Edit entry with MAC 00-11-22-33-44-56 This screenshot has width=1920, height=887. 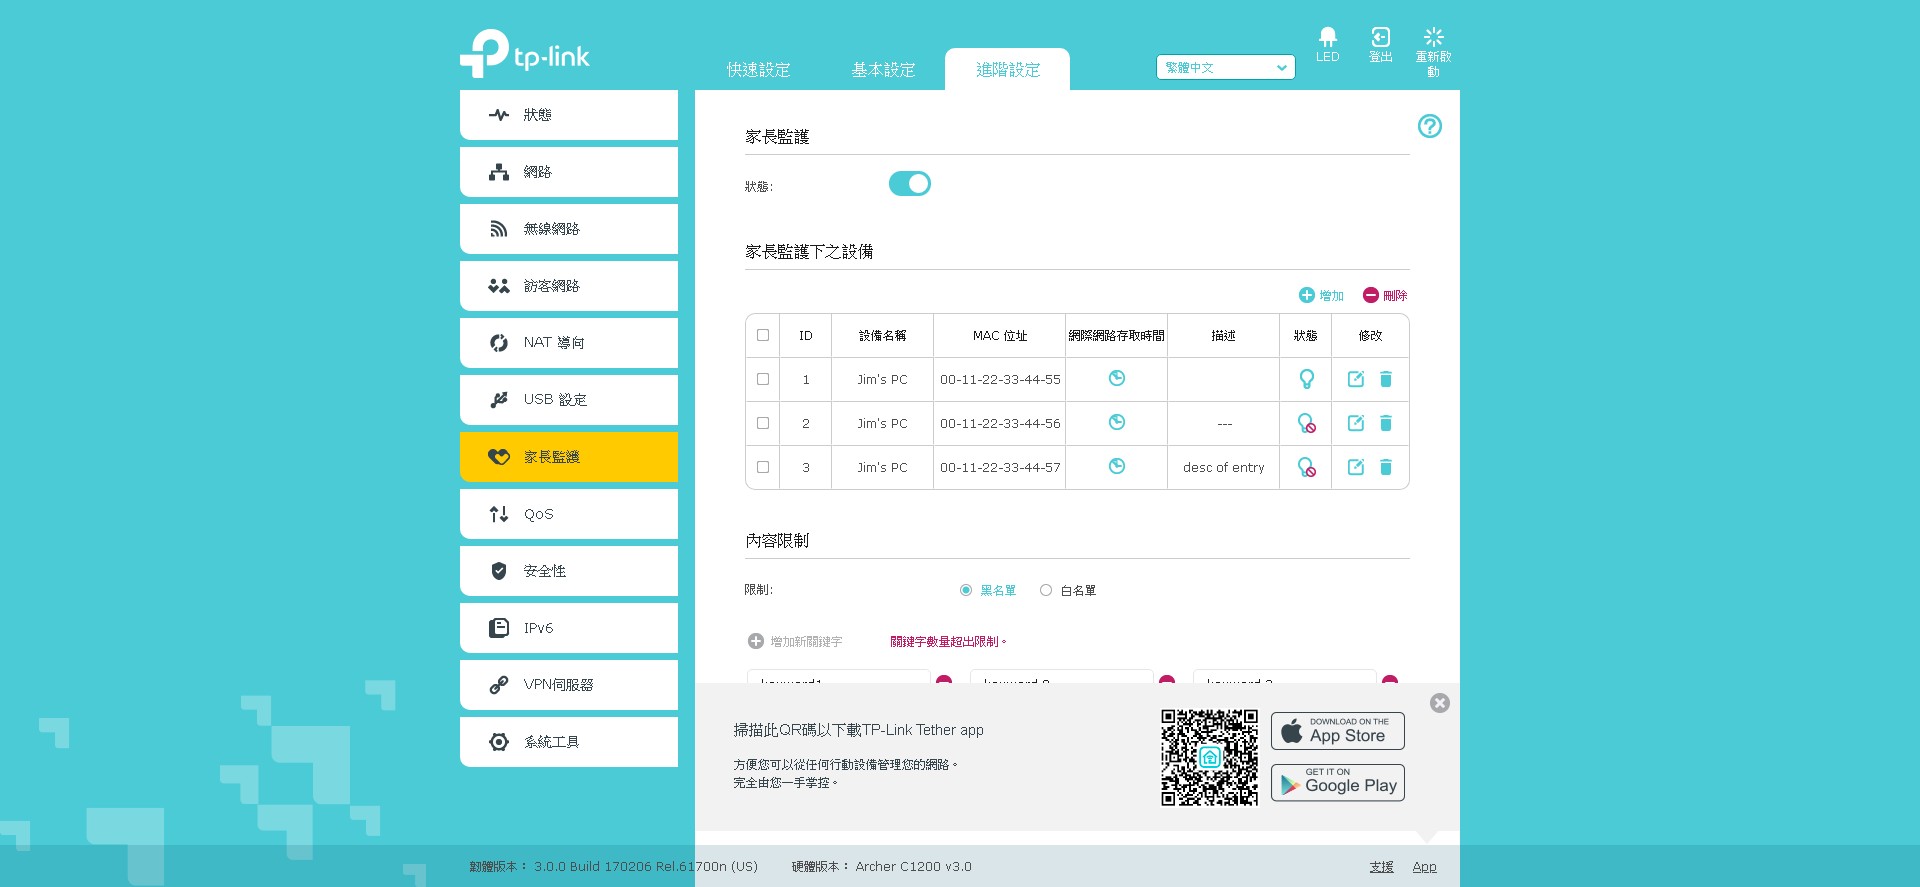pos(1355,423)
